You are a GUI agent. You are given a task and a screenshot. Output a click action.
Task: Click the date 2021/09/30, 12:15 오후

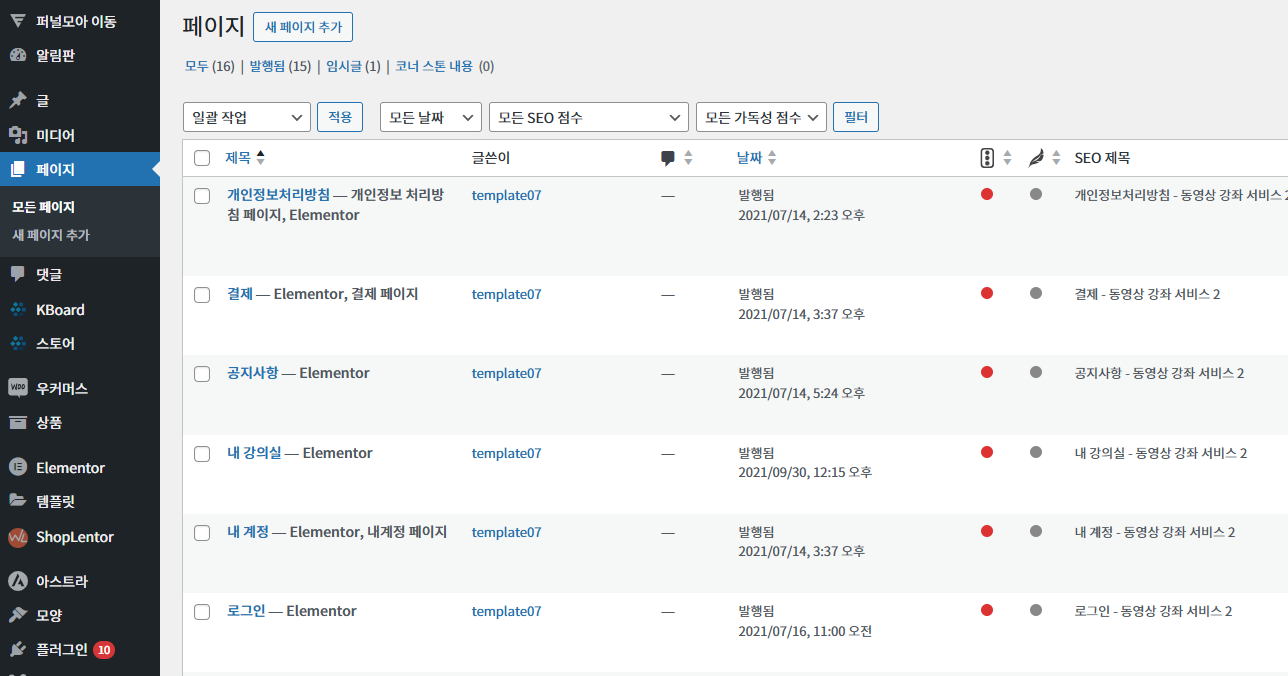pyautogui.click(x=805, y=472)
